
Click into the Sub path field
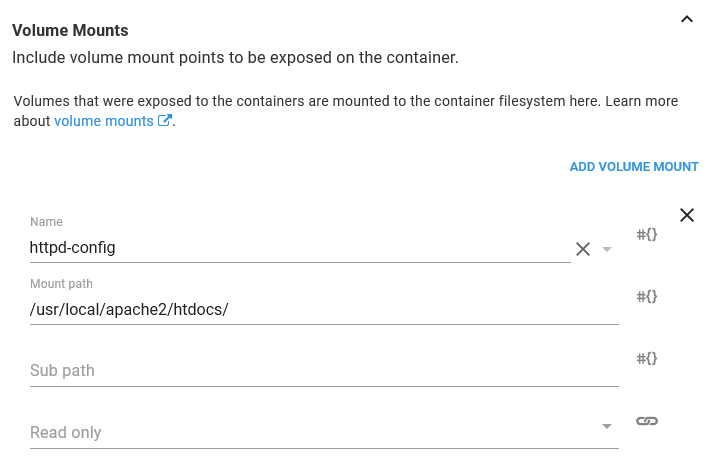[324, 371]
